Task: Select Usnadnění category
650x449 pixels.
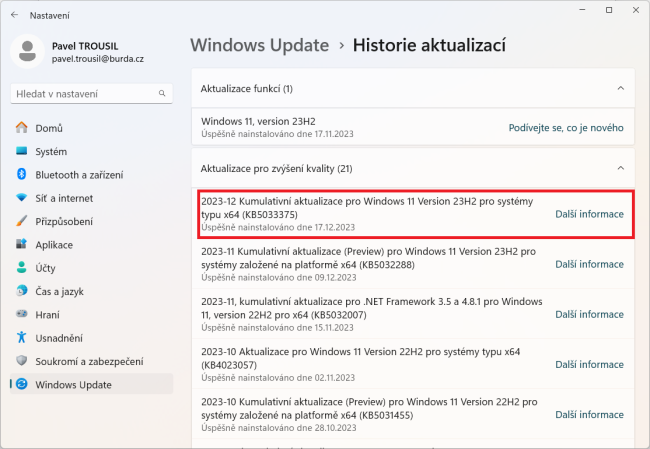Action: pos(91,338)
